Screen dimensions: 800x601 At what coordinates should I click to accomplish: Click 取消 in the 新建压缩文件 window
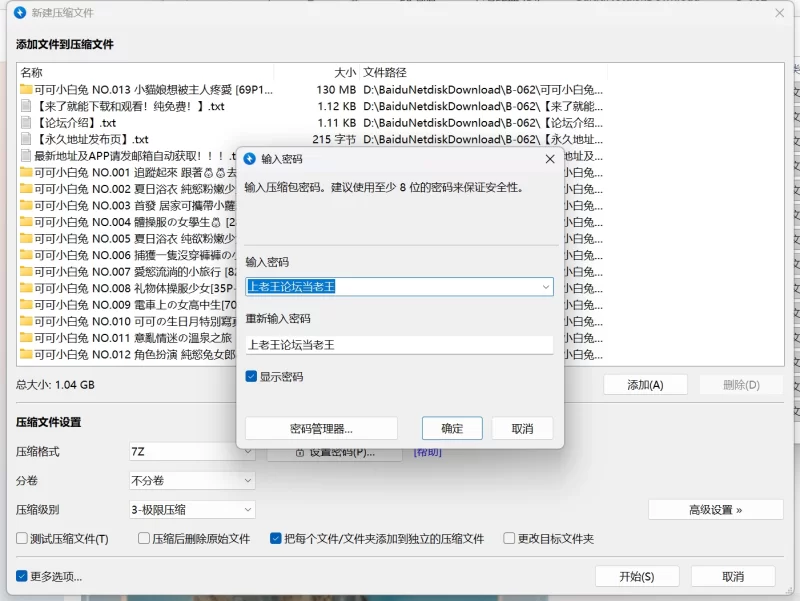(733, 576)
